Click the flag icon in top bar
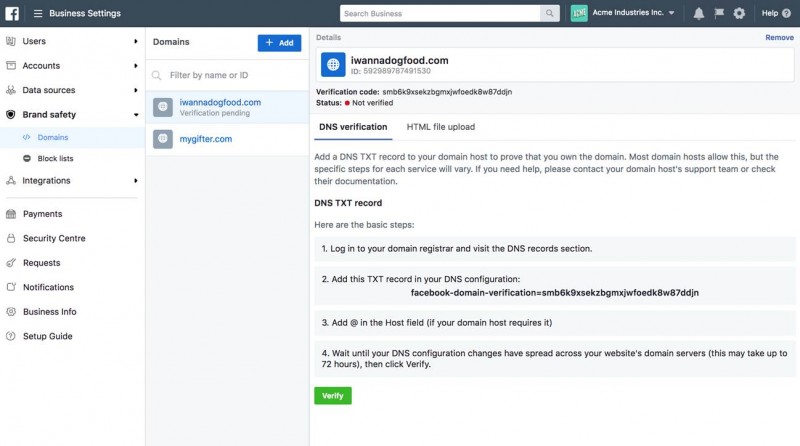Screen dimensions: 800x446 coord(719,13)
